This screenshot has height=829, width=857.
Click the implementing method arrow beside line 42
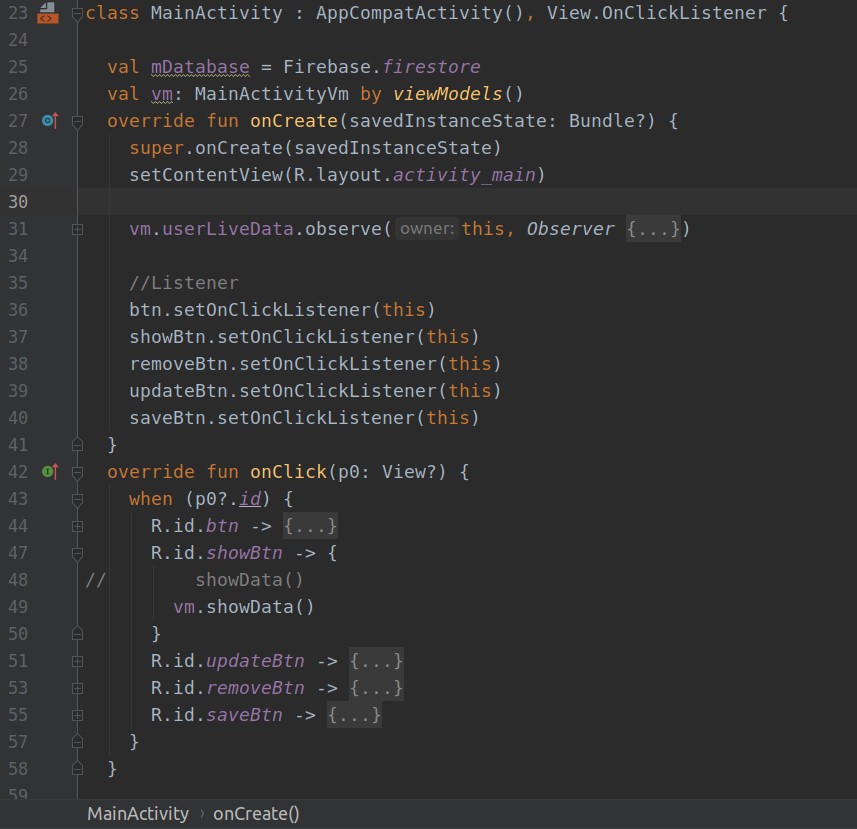49,471
